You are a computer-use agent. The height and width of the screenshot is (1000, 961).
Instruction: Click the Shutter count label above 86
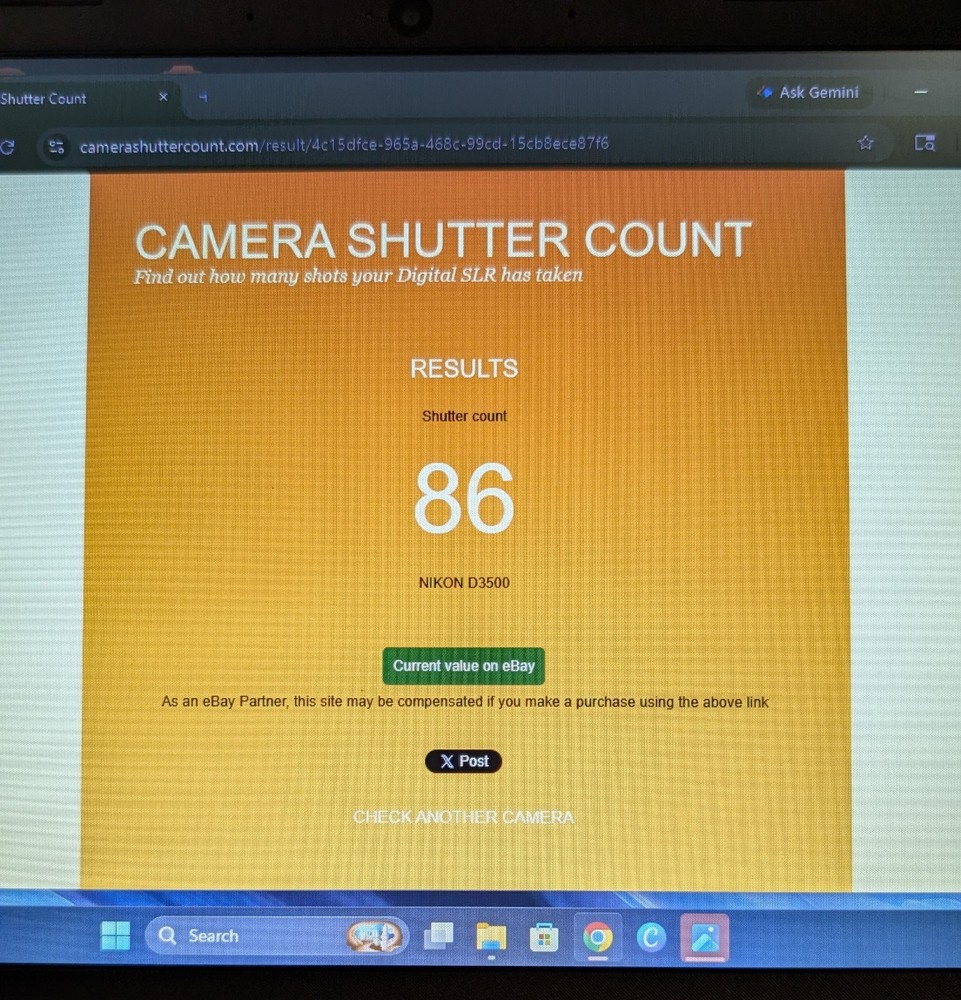[464, 416]
